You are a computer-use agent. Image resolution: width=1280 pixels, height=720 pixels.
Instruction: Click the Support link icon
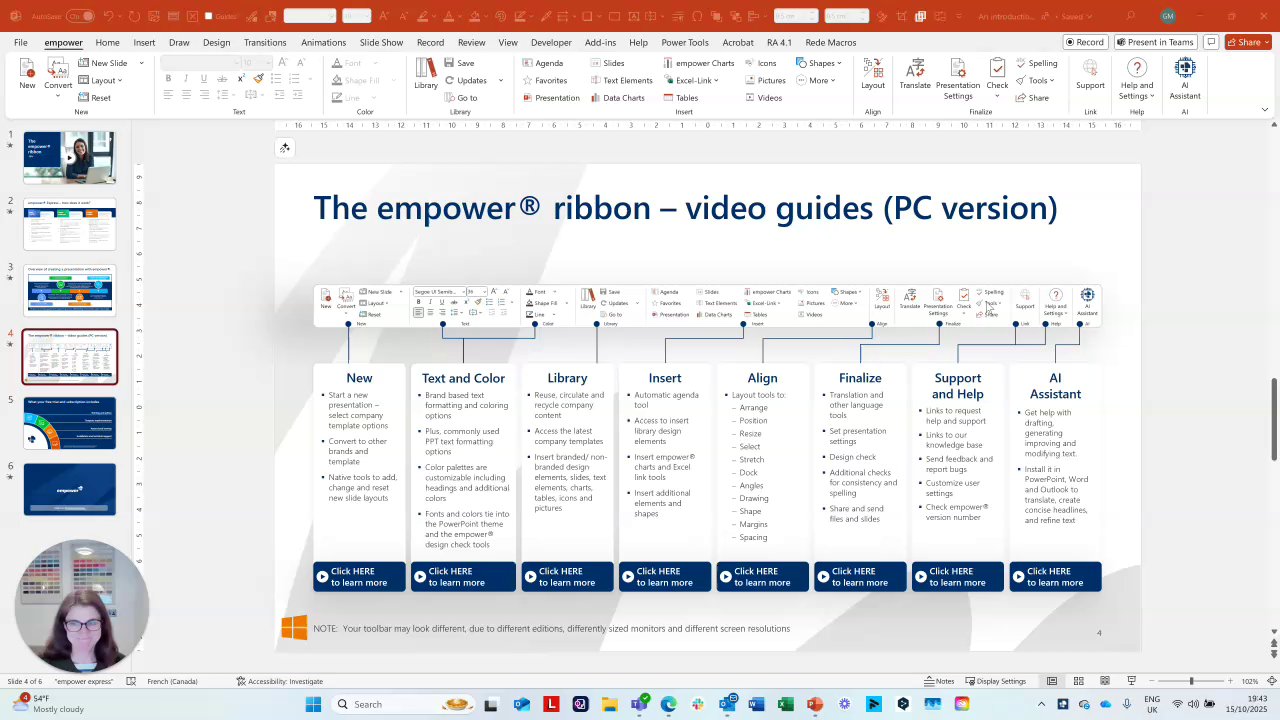[1090, 73]
